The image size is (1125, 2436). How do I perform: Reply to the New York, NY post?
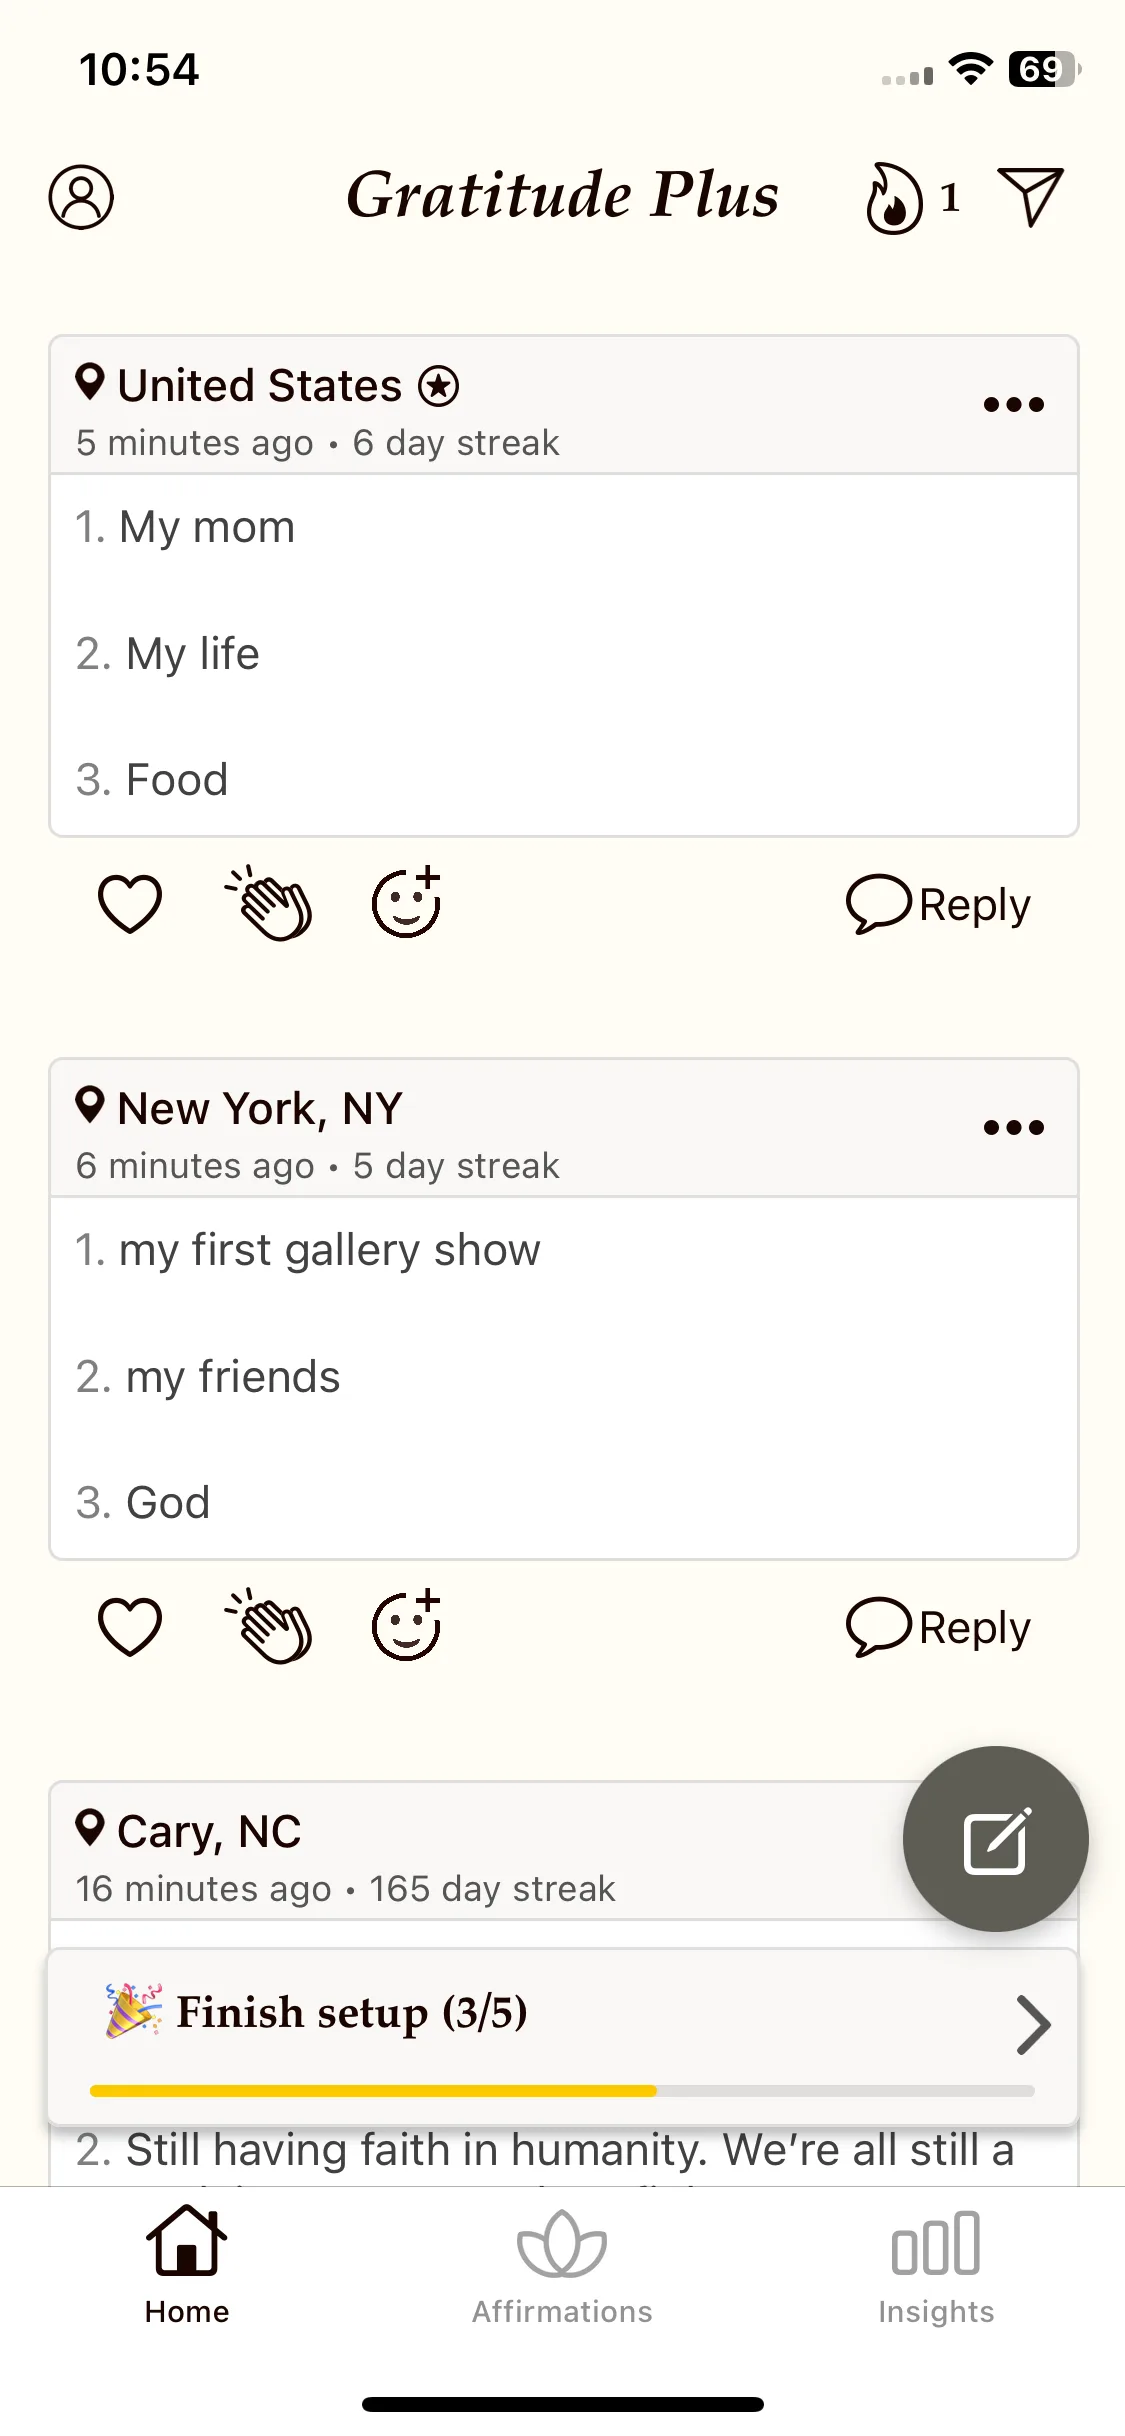[x=938, y=1628]
